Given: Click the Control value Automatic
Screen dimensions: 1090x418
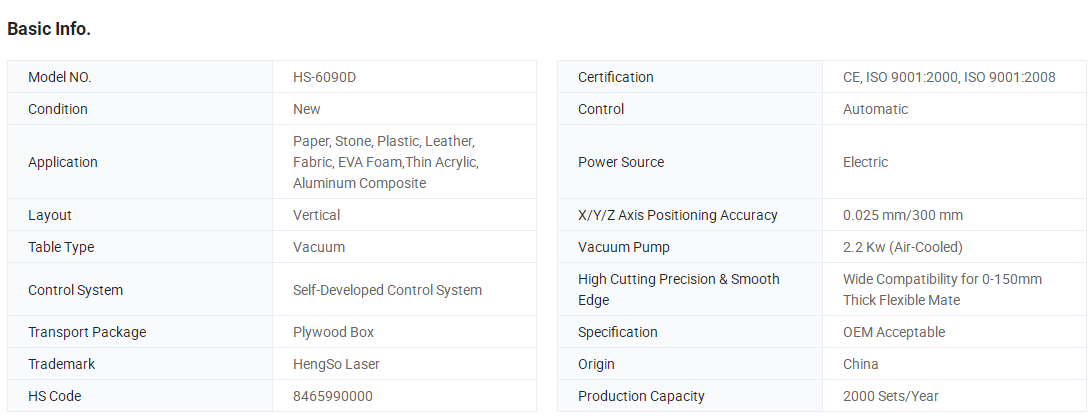Looking at the screenshot, I should pyautogui.click(x=875, y=109).
